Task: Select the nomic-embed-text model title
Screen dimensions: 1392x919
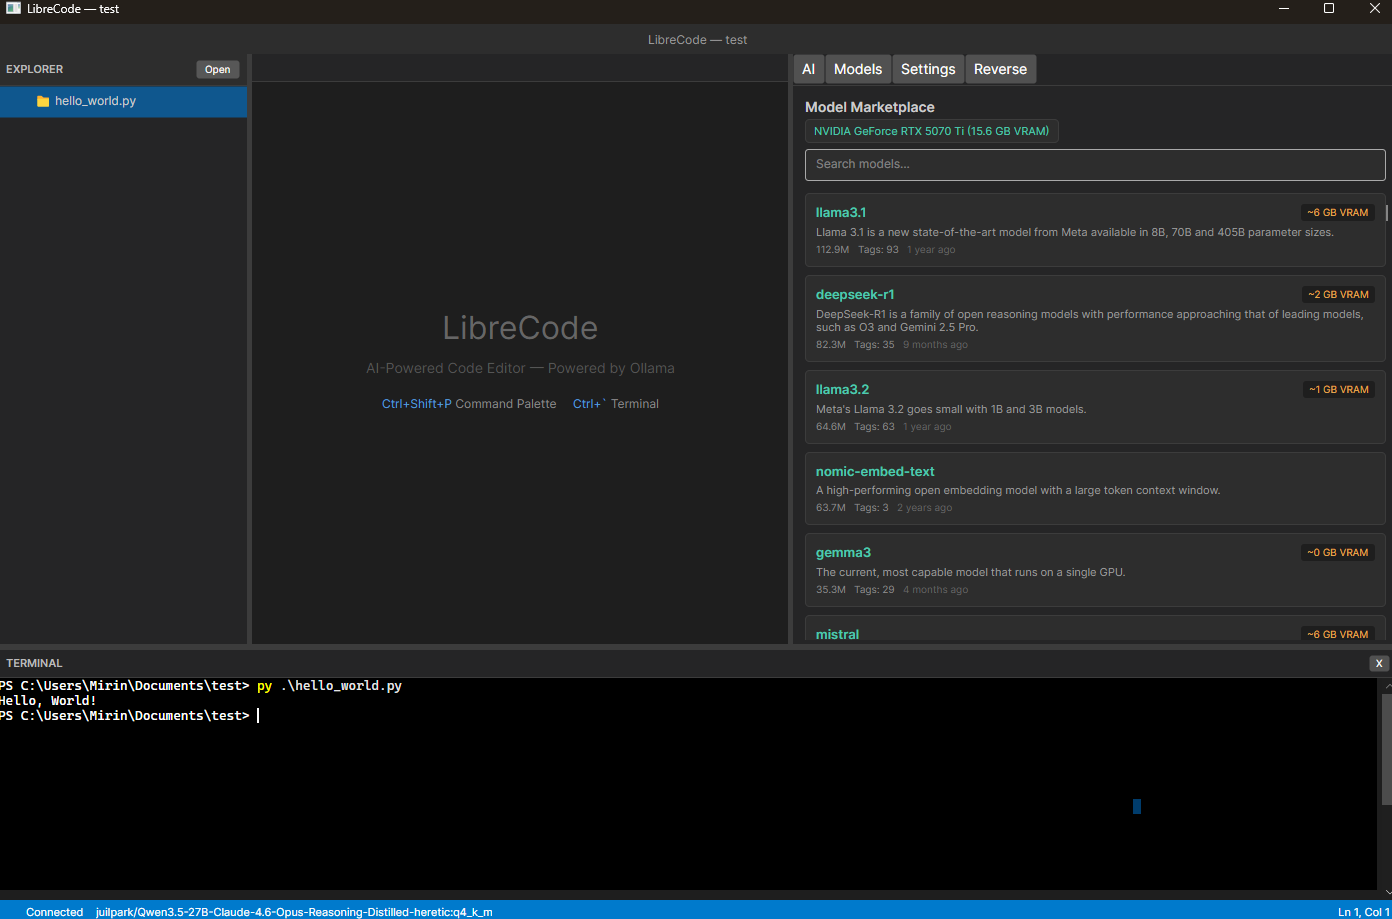Action: (875, 471)
